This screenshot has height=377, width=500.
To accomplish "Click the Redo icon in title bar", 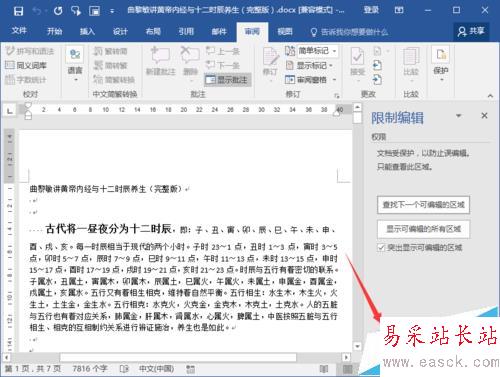I will 58,11.
